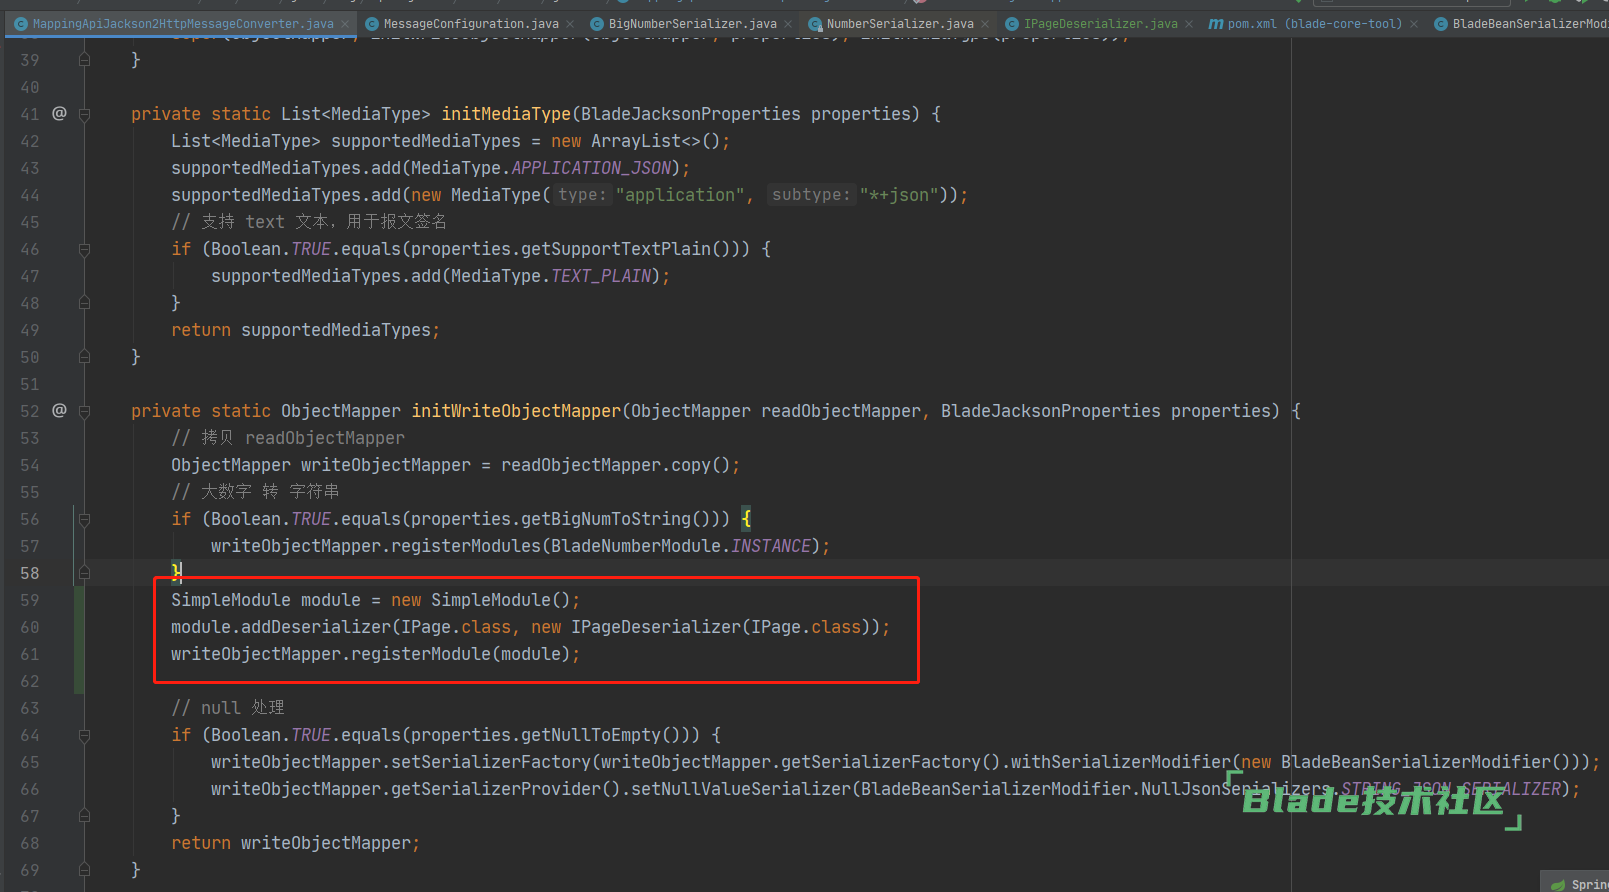Click the fold end marker on line 67
This screenshot has height=892, width=1609.
click(85, 816)
